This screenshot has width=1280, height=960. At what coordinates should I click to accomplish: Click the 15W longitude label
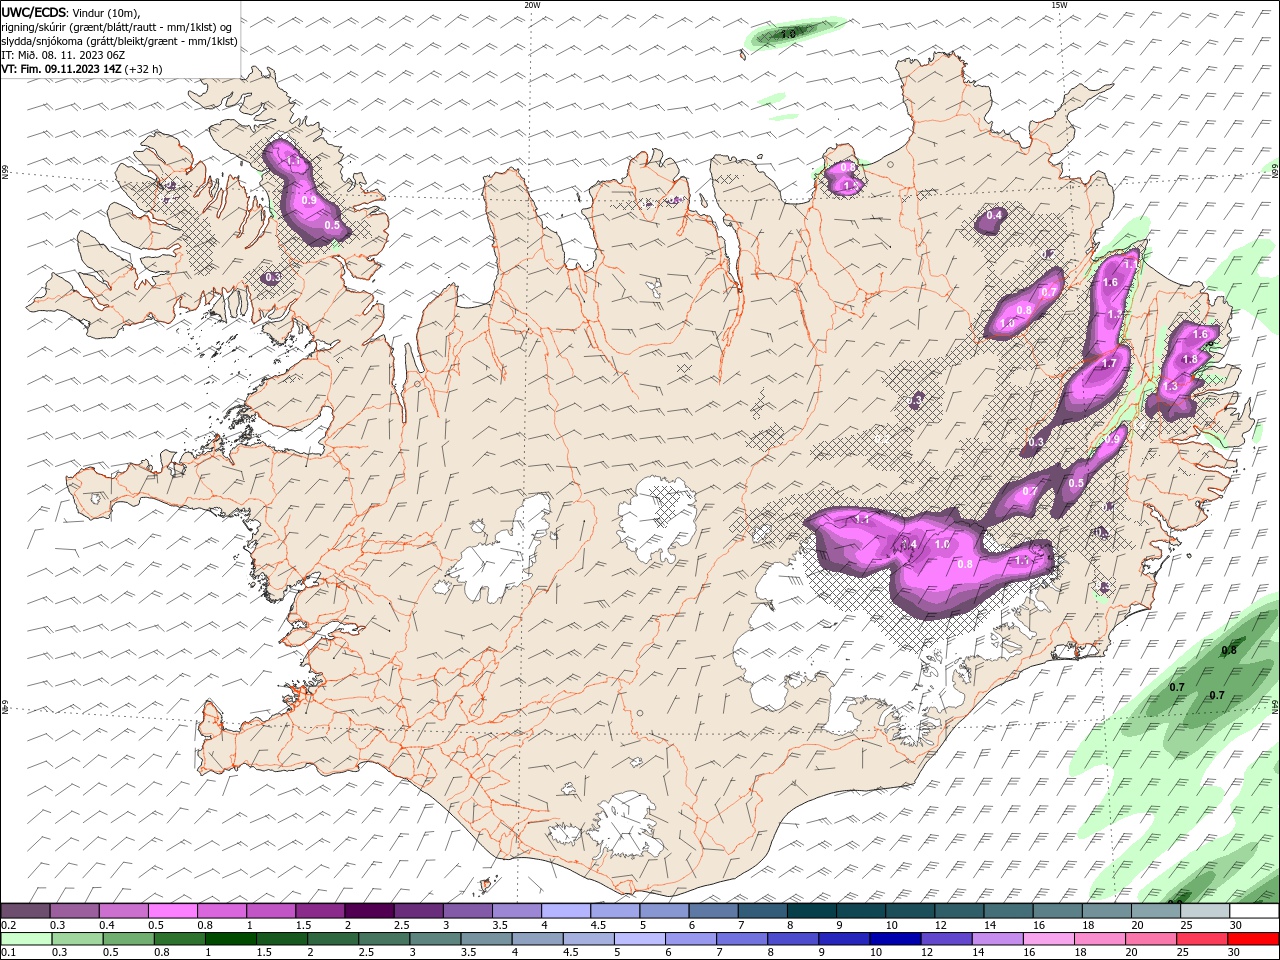[x=1059, y=5]
